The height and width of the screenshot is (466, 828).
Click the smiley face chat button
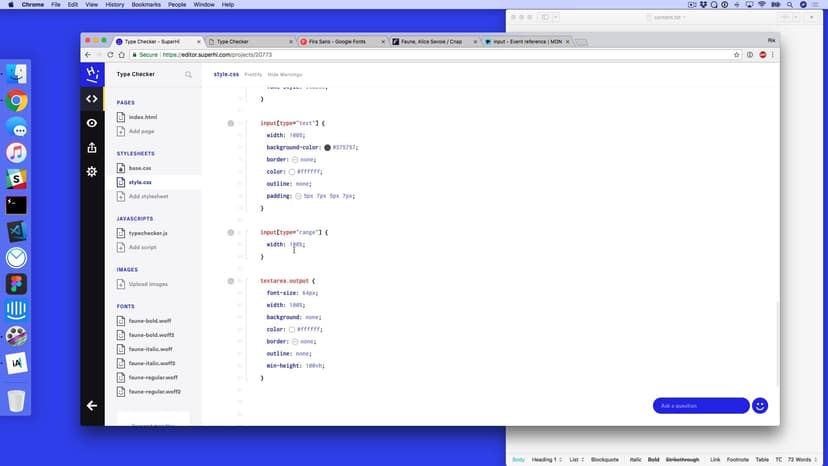[760, 405]
